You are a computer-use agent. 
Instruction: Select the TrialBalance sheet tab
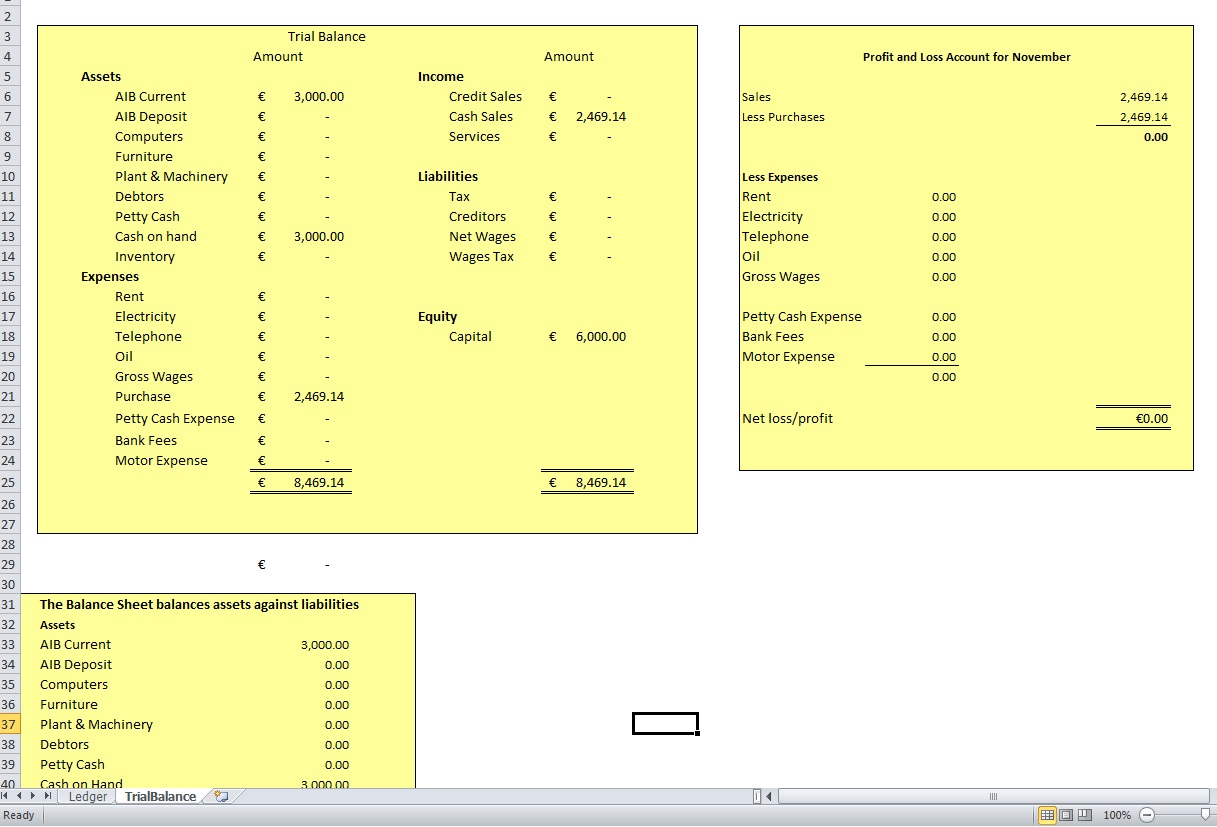[160, 797]
